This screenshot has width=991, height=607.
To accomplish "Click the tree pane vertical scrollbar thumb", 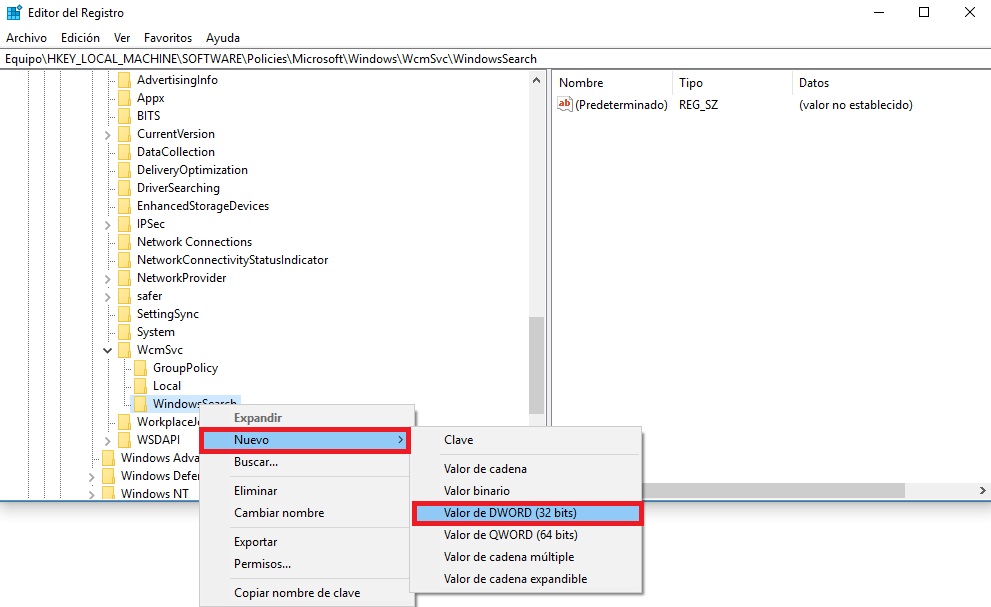I will (x=537, y=365).
